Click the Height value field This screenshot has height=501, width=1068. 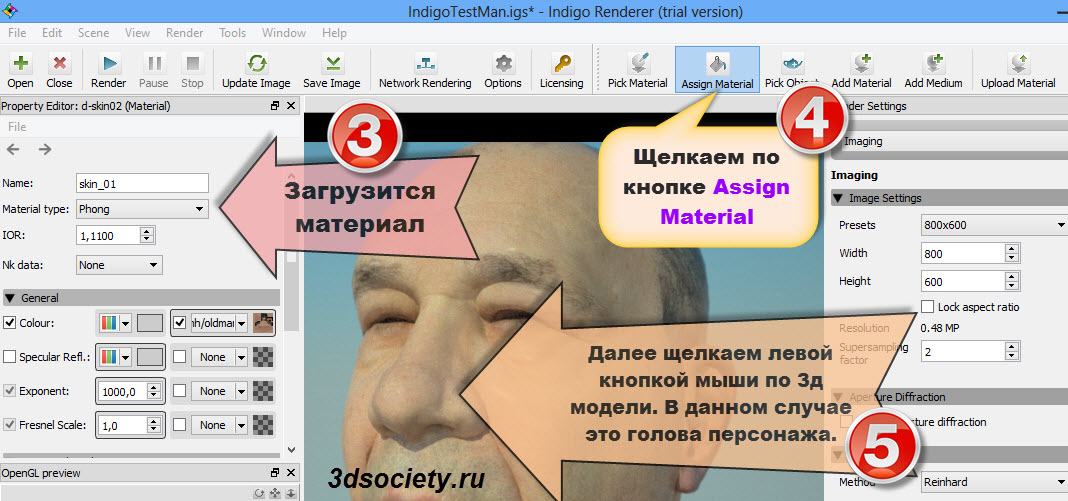(x=963, y=281)
